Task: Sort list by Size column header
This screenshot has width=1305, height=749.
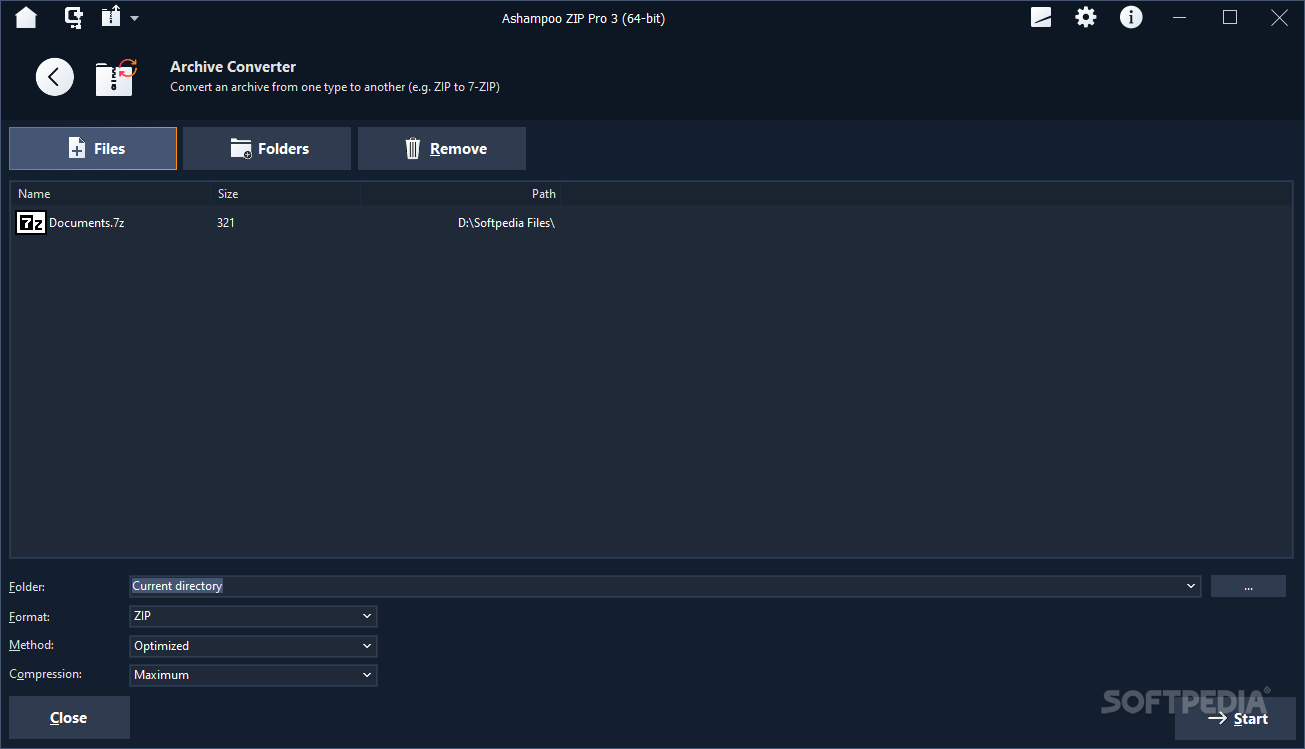Action: 285,194
